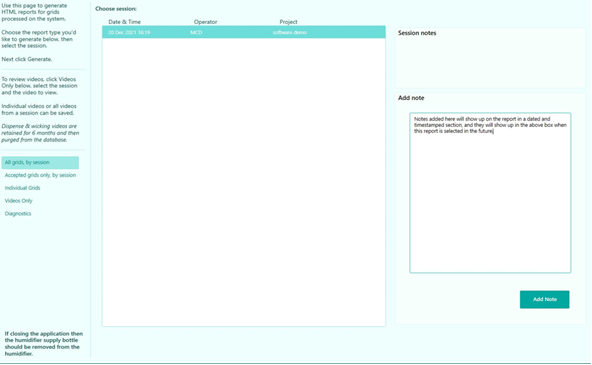This screenshot has width=592, height=365.
Task: Click the humidifier supply bottle warning text
Action: pos(43,343)
